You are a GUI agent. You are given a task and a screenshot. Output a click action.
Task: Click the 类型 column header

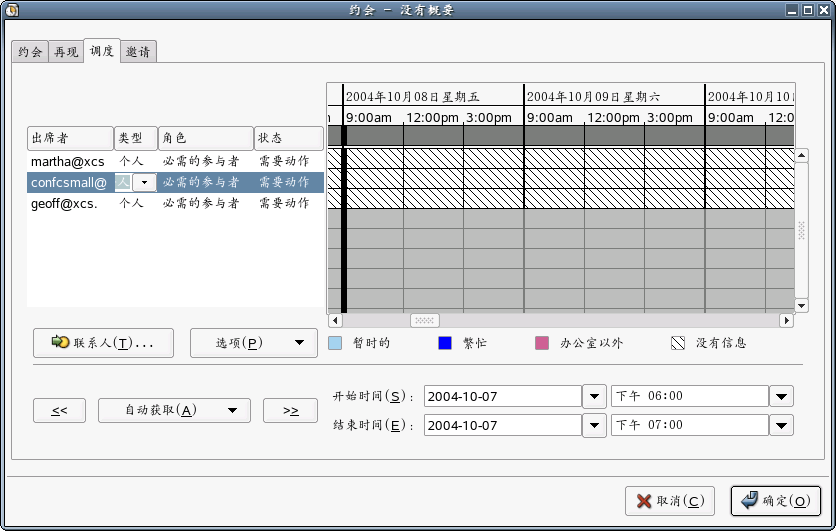[x=136, y=138]
